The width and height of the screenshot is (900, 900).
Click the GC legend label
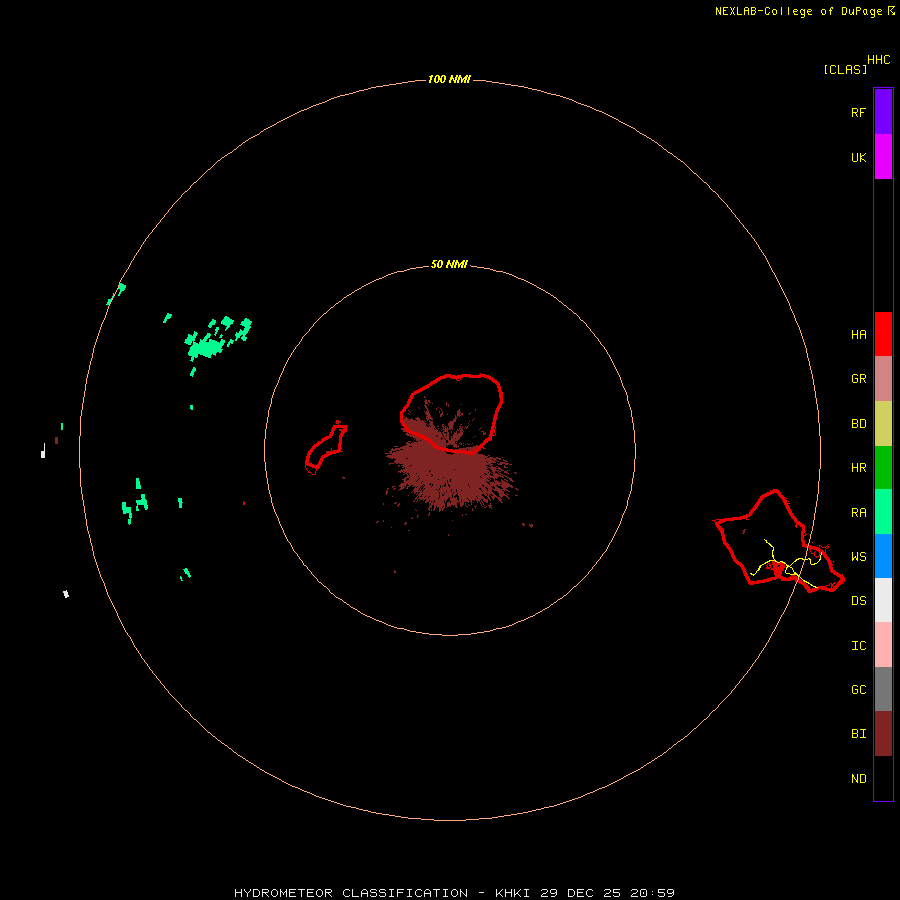858,690
